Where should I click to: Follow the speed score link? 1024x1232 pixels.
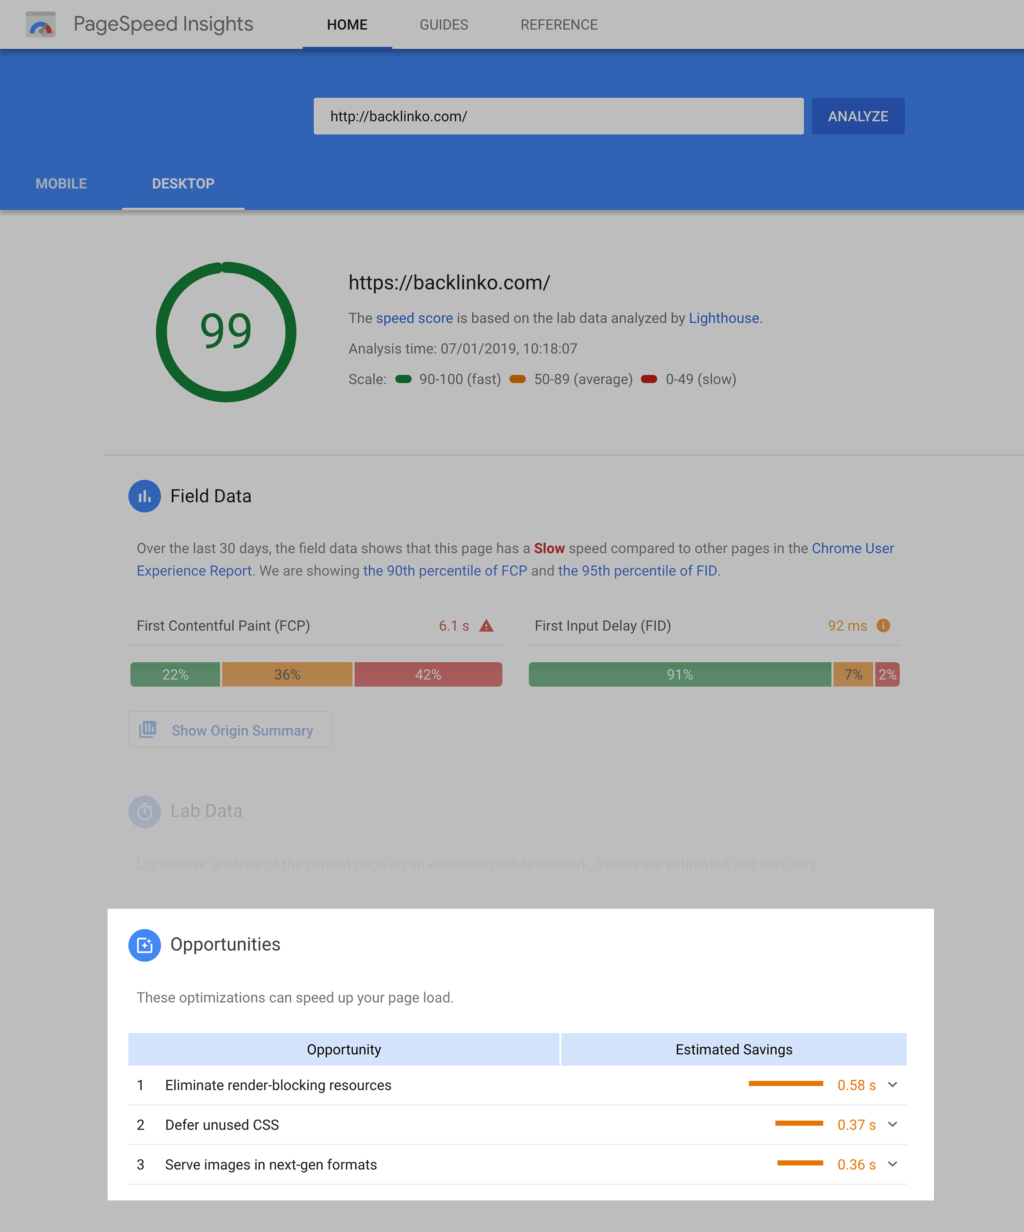[414, 318]
